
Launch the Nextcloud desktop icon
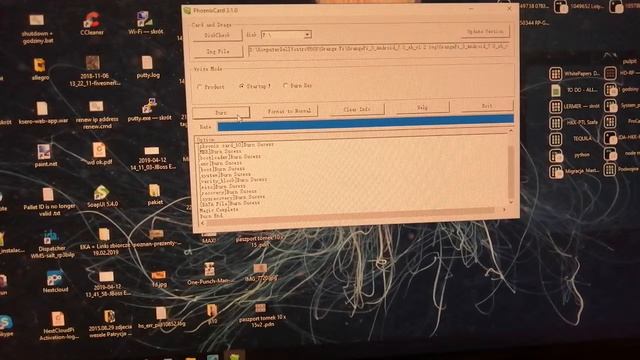point(55,281)
